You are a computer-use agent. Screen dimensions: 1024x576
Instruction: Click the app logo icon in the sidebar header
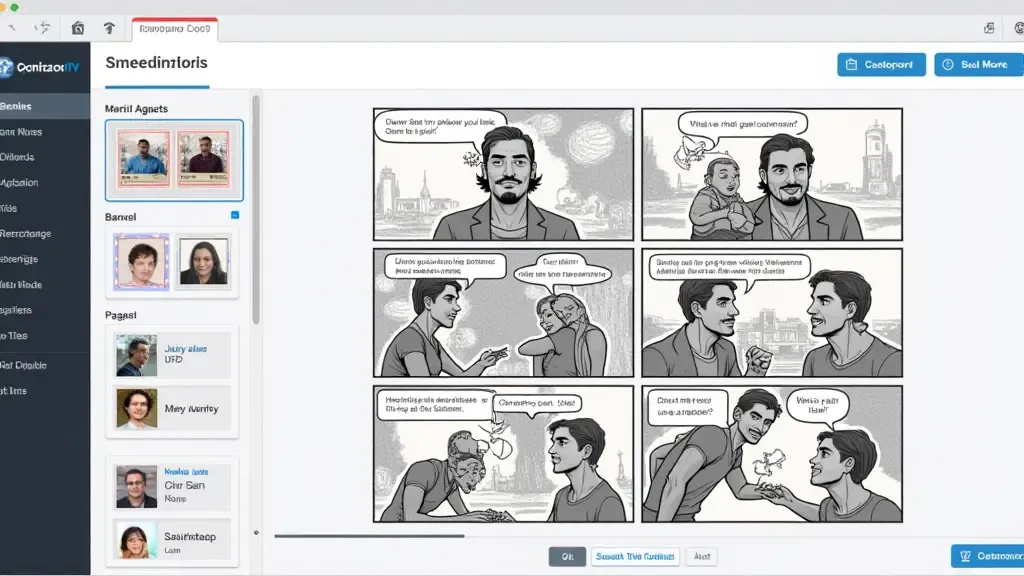point(7,67)
